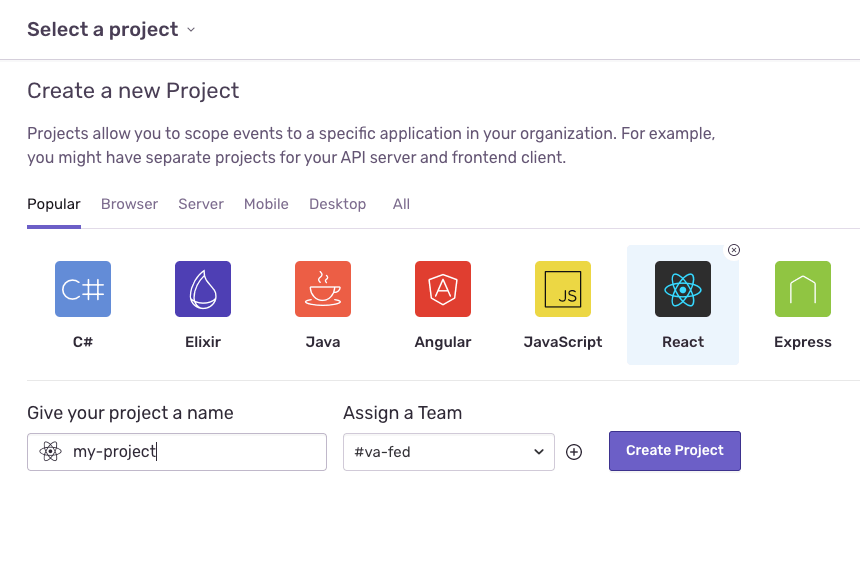This screenshot has width=860, height=578.
Task: Click the Create Project button
Action: coord(675,451)
